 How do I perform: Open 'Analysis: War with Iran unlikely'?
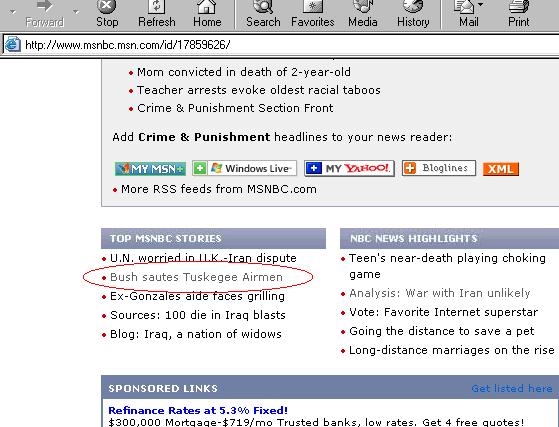pos(440,293)
